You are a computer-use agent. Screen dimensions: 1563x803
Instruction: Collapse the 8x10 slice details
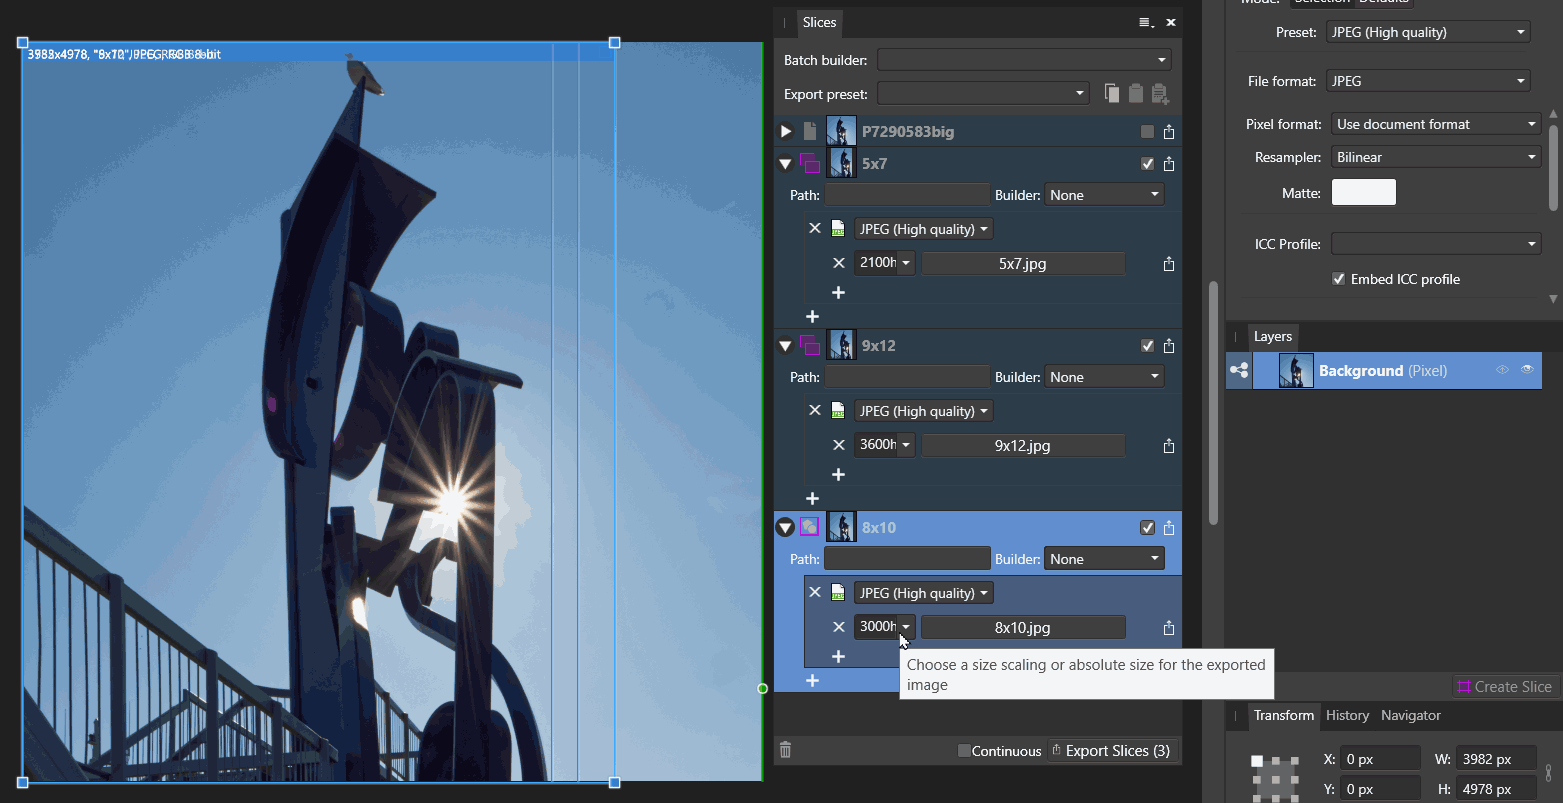tap(786, 528)
